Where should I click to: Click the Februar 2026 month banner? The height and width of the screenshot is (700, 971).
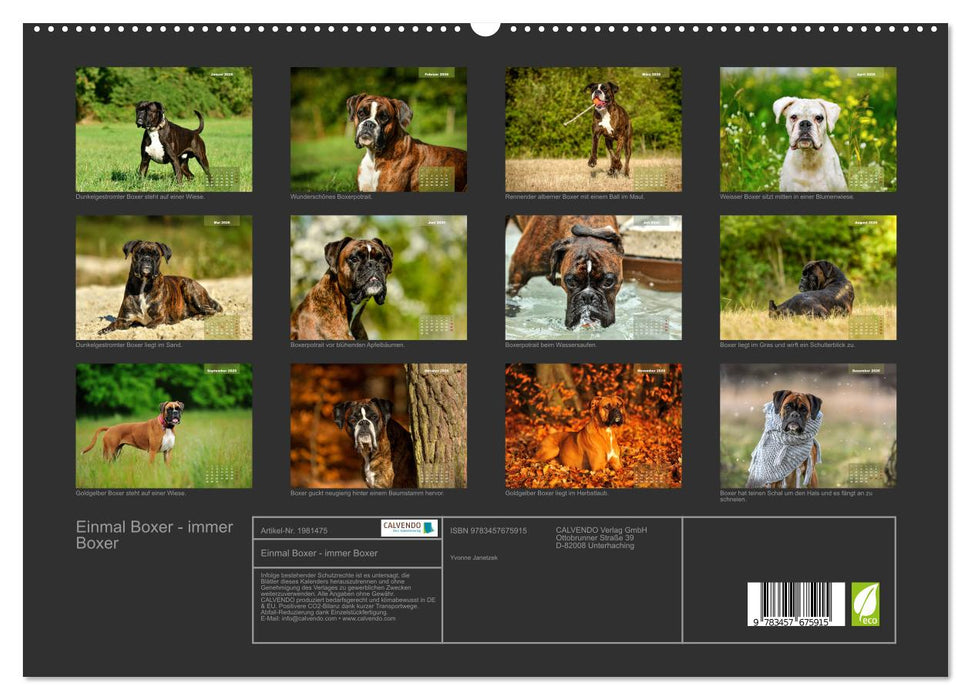pyautogui.click(x=435, y=74)
